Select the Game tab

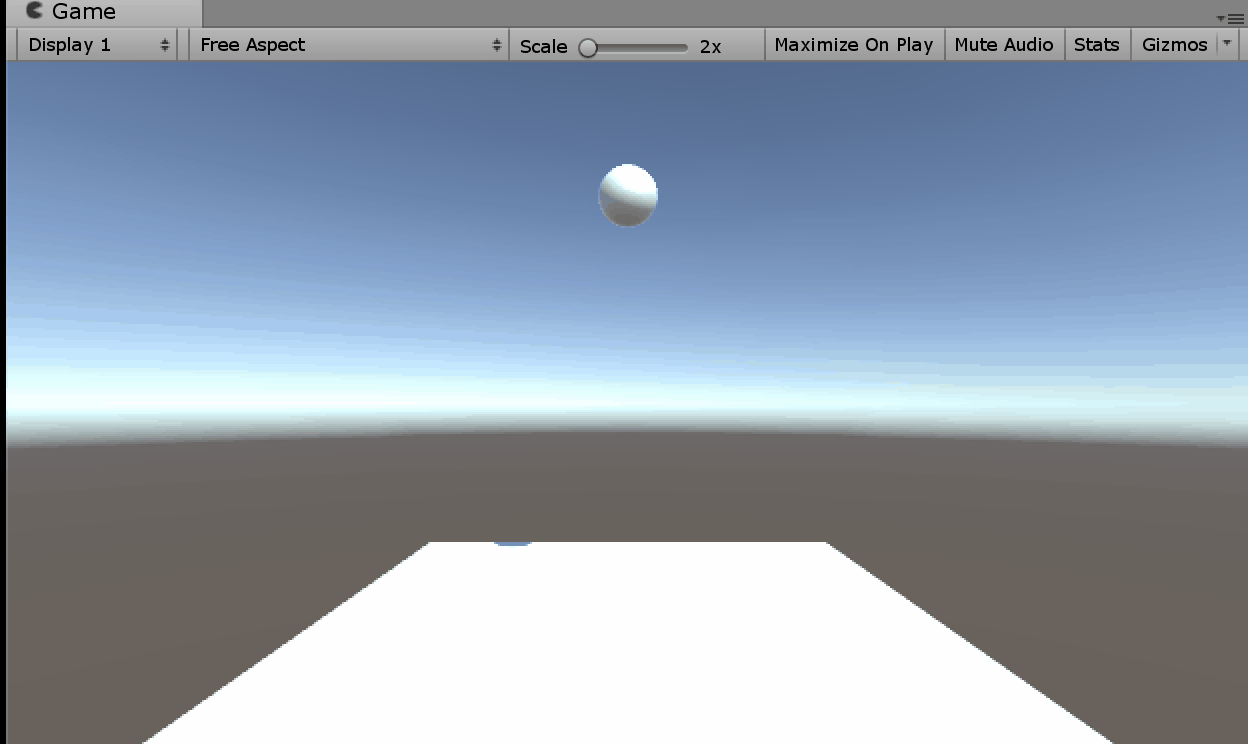pyautogui.click(x=84, y=12)
